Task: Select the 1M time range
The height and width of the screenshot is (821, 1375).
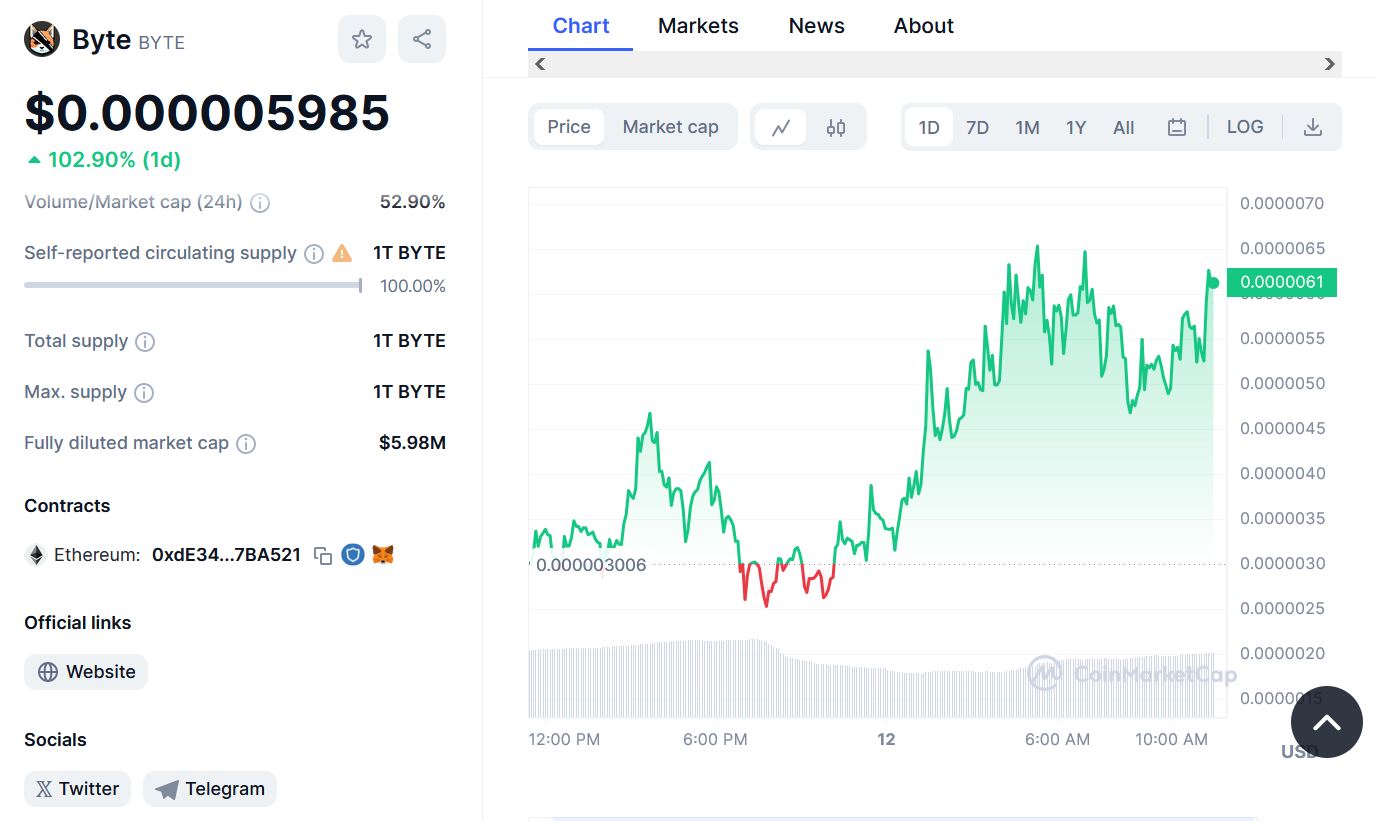Action: click(1027, 127)
